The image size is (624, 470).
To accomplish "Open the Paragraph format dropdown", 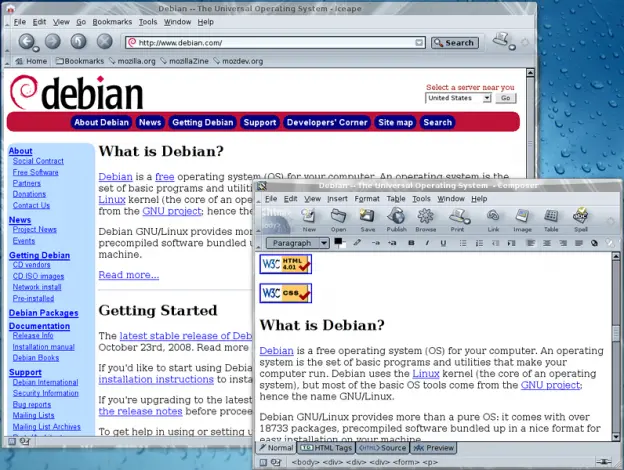I will tap(298, 243).
